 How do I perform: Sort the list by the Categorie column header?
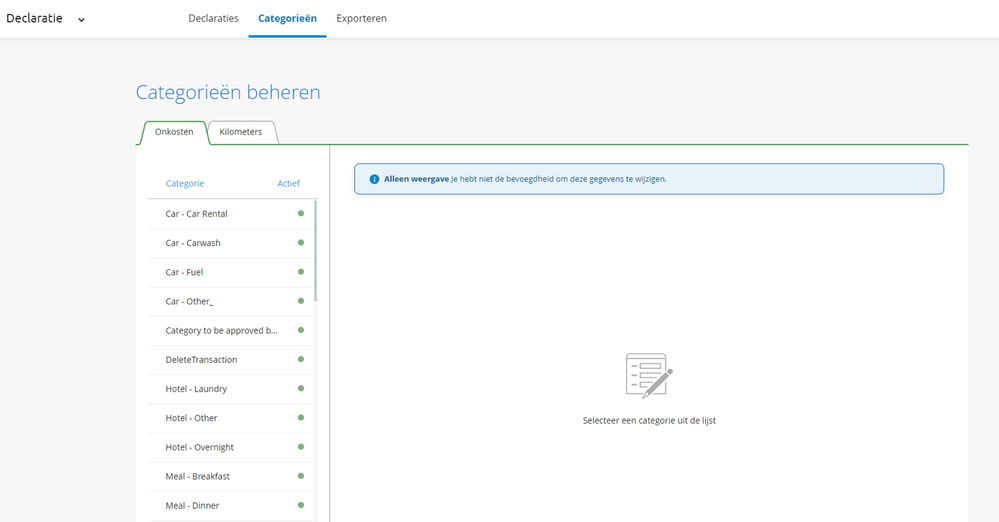point(185,184)
